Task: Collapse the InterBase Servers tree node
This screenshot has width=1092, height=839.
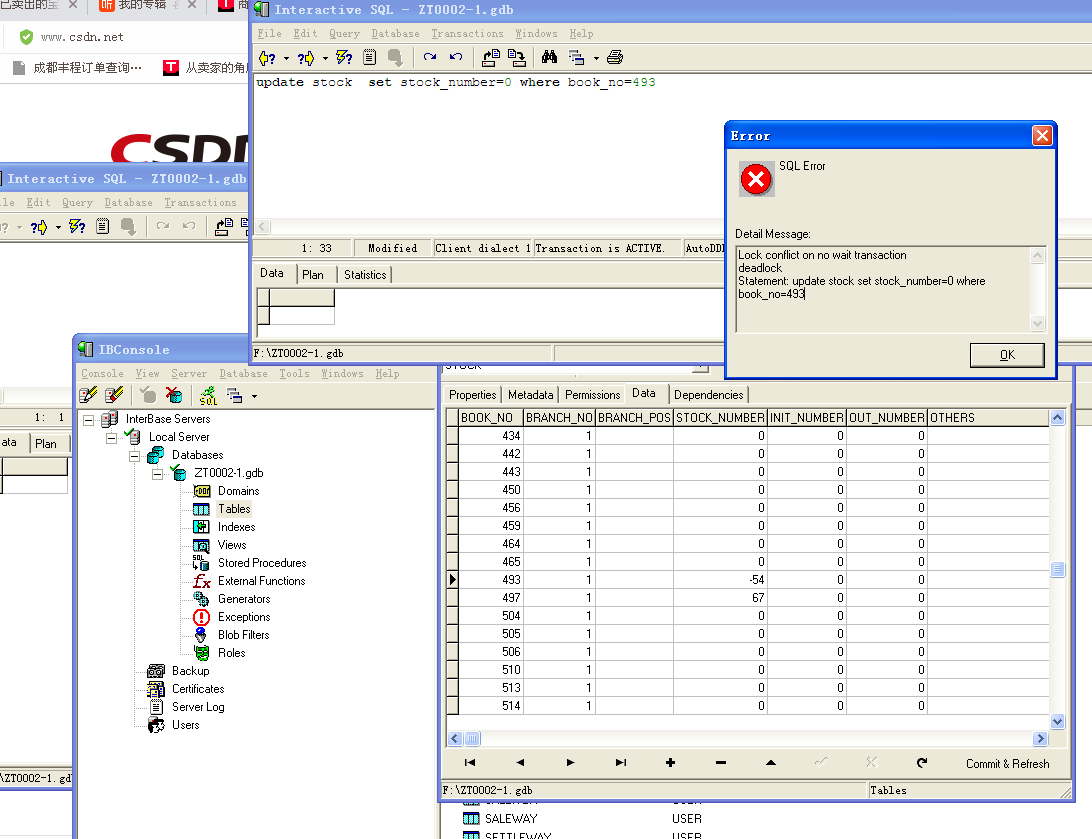Action: (x=88, y=420)
